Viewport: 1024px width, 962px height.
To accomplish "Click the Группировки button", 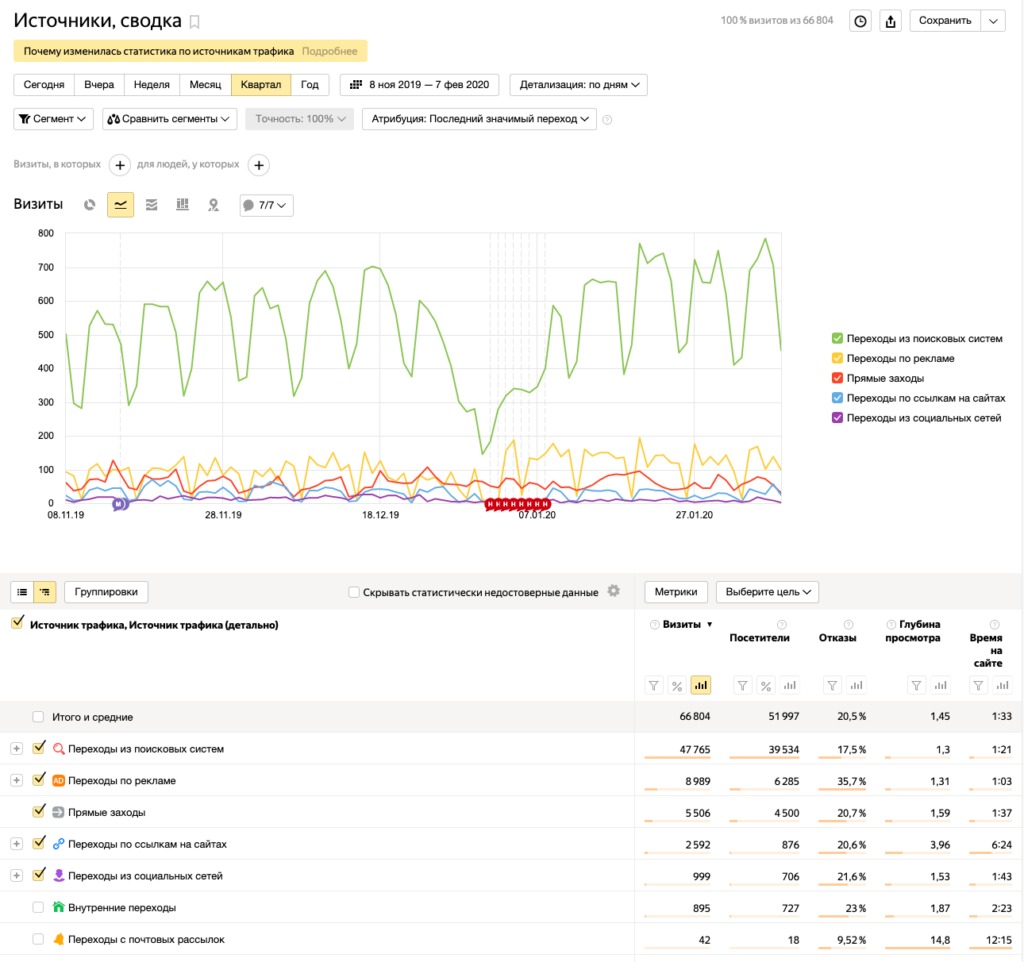I will click(106, 592).
